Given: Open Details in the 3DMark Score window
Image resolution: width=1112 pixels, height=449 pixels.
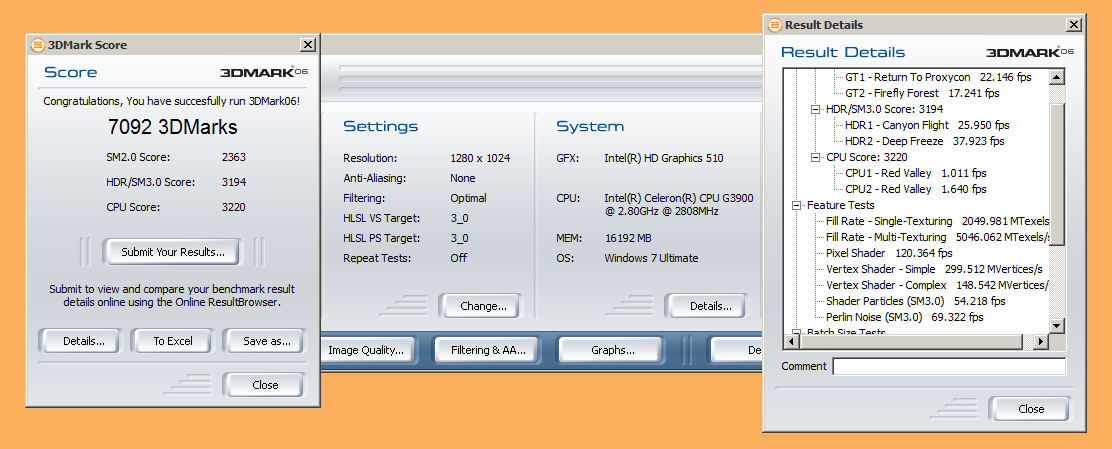Looking at the screenshot, I should coord(84,341).
